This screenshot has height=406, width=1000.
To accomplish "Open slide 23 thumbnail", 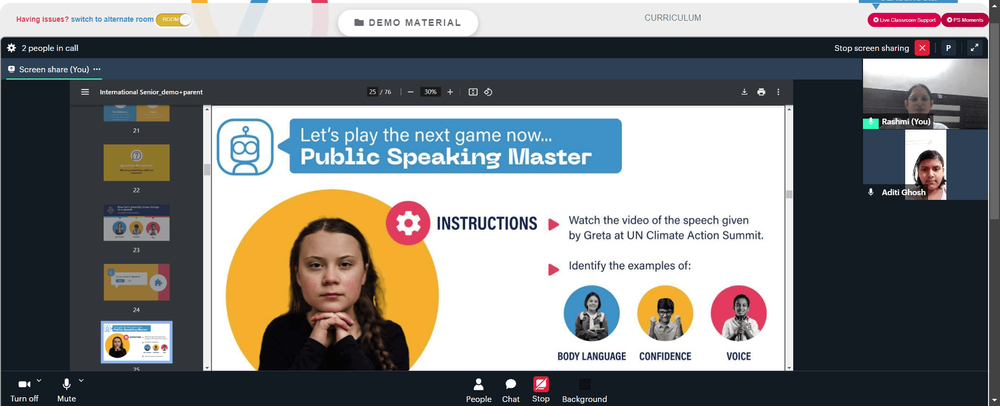I will tap(136, 222).
